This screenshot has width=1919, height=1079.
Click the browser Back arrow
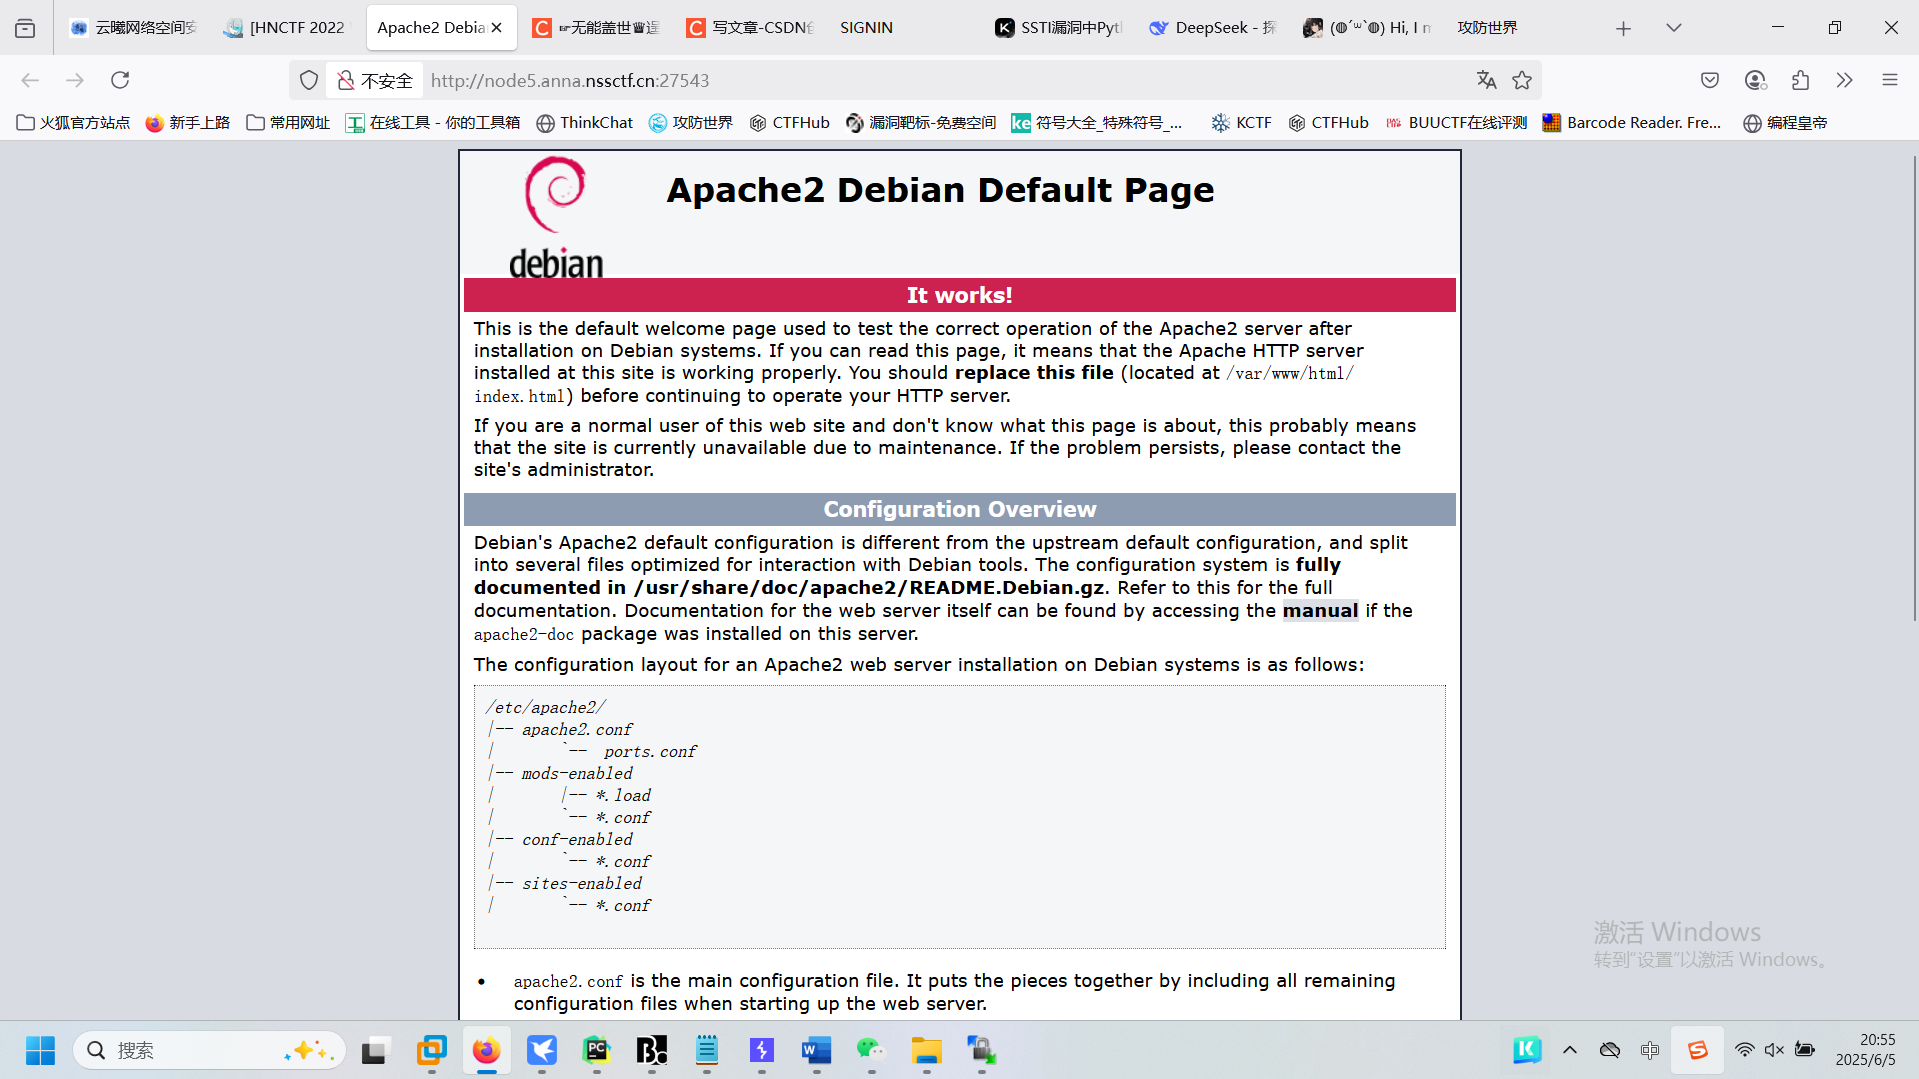pos(30,80)
